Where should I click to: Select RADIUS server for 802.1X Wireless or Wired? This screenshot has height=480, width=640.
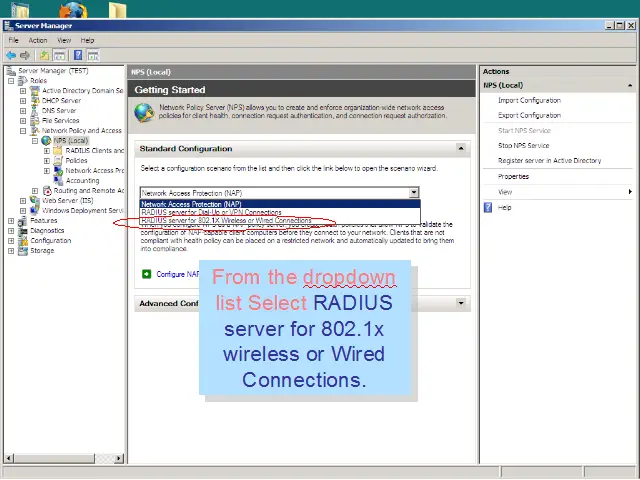coord(280,220)
